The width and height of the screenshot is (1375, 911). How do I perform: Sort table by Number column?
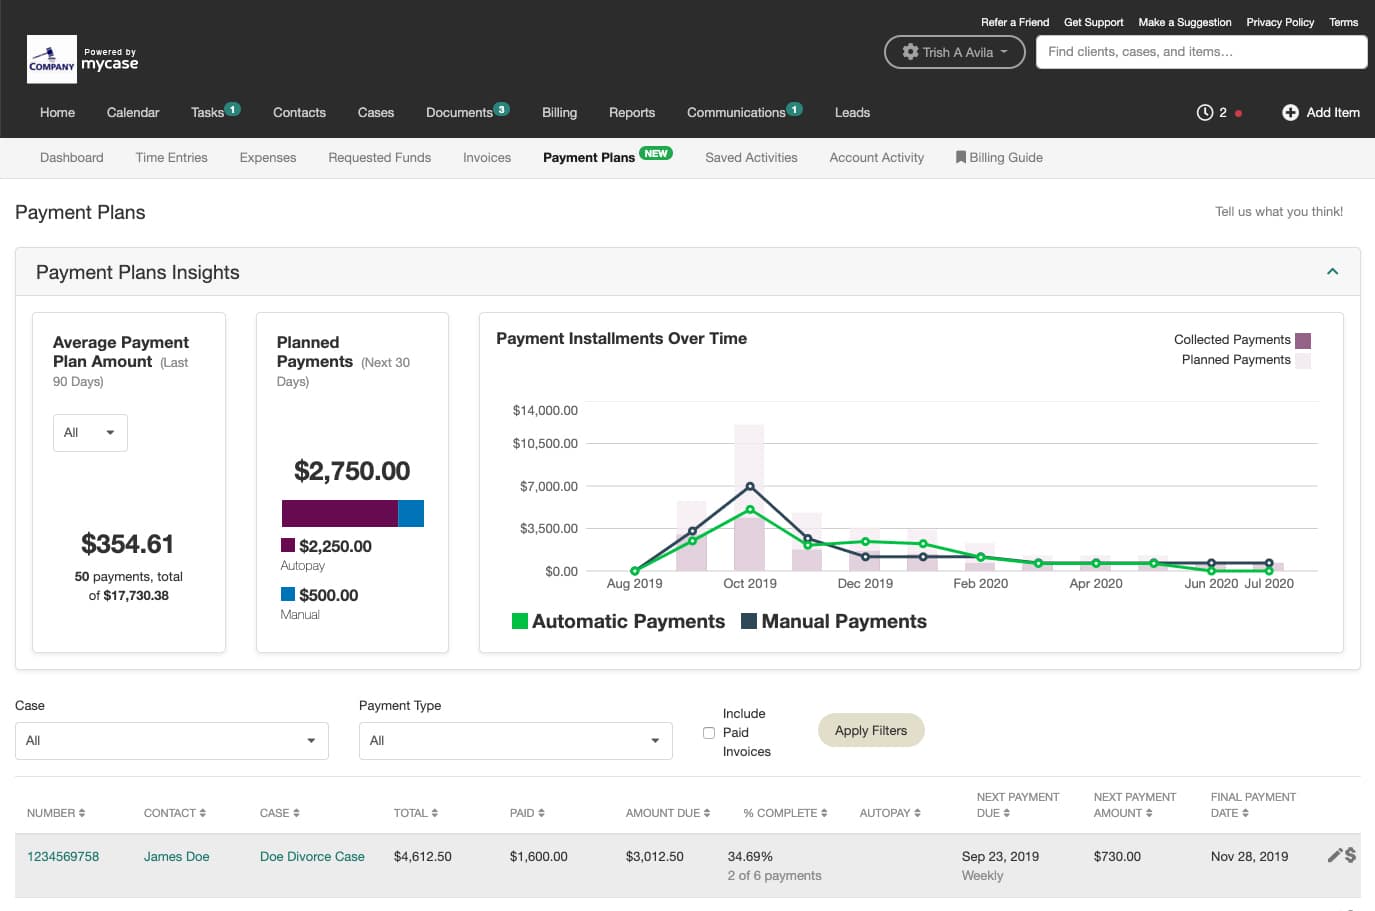[56, 813]
